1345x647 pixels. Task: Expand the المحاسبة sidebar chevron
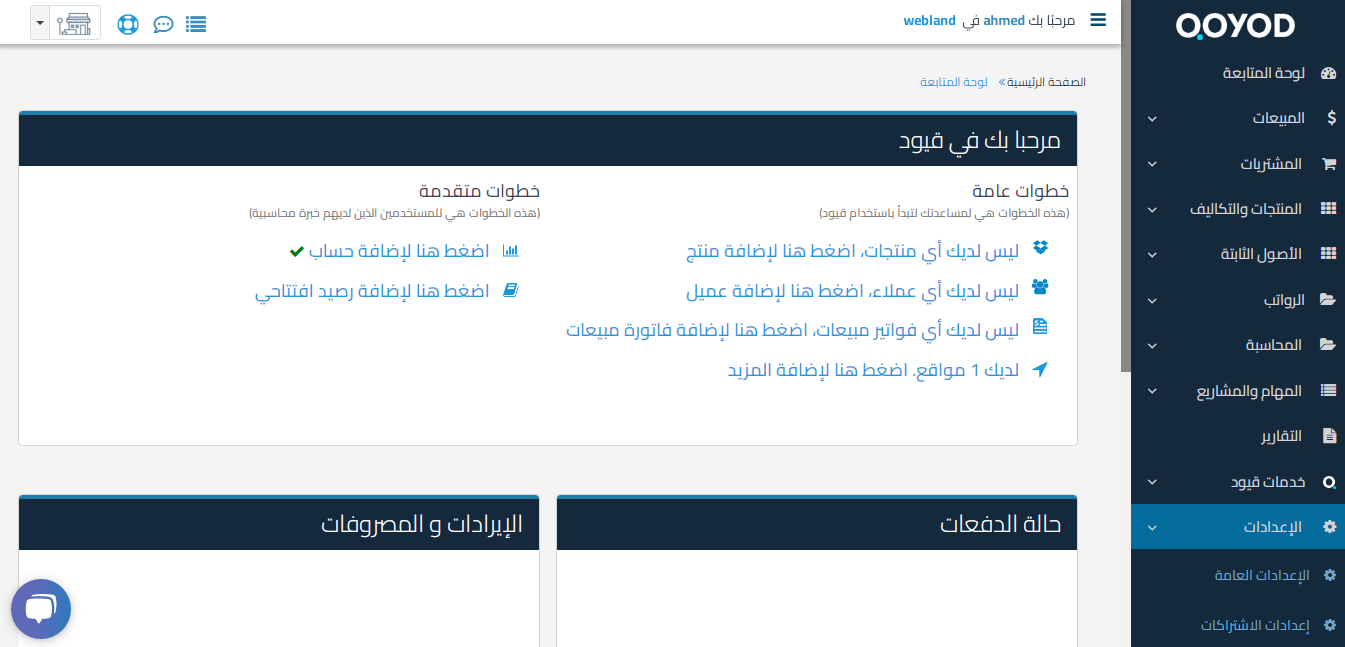tap(1151, 345)
